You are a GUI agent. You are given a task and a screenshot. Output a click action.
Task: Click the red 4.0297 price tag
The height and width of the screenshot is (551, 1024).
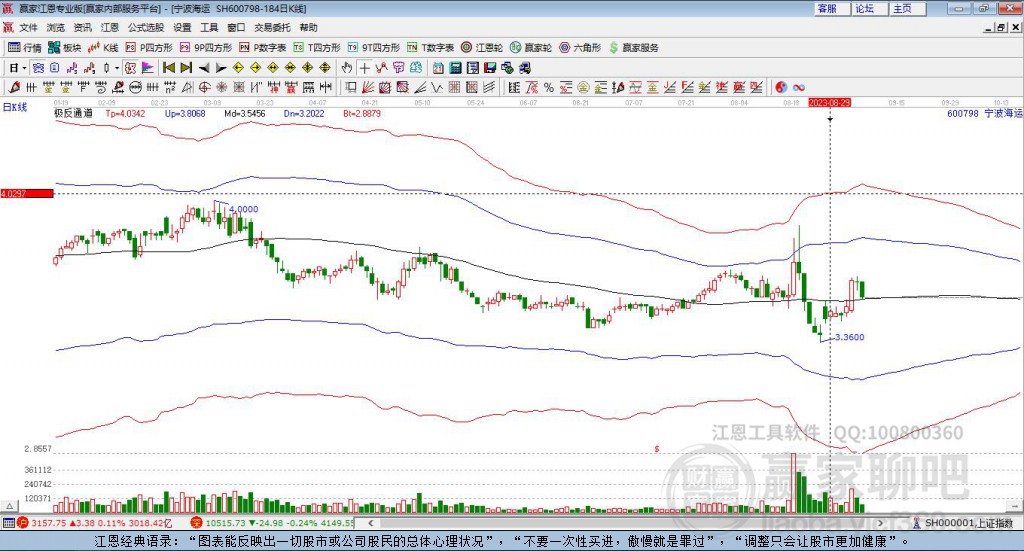(27, 193)
